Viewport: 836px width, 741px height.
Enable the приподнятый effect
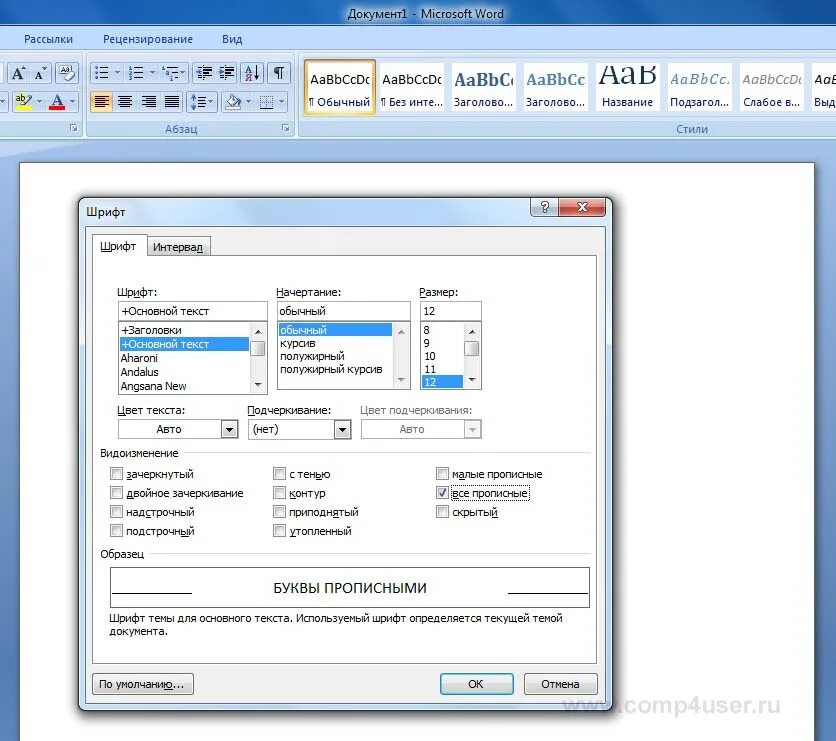pos(279,512)
